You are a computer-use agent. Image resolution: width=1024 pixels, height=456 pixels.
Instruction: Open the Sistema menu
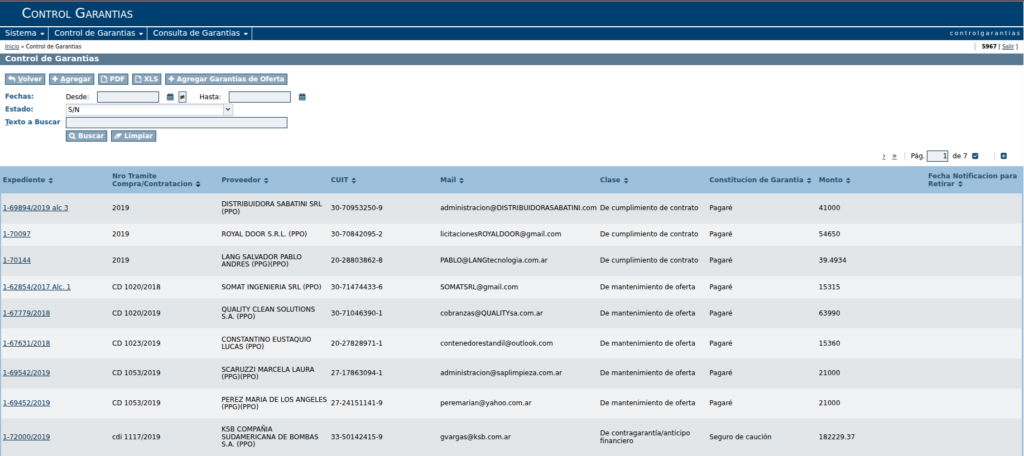point(25,33)
